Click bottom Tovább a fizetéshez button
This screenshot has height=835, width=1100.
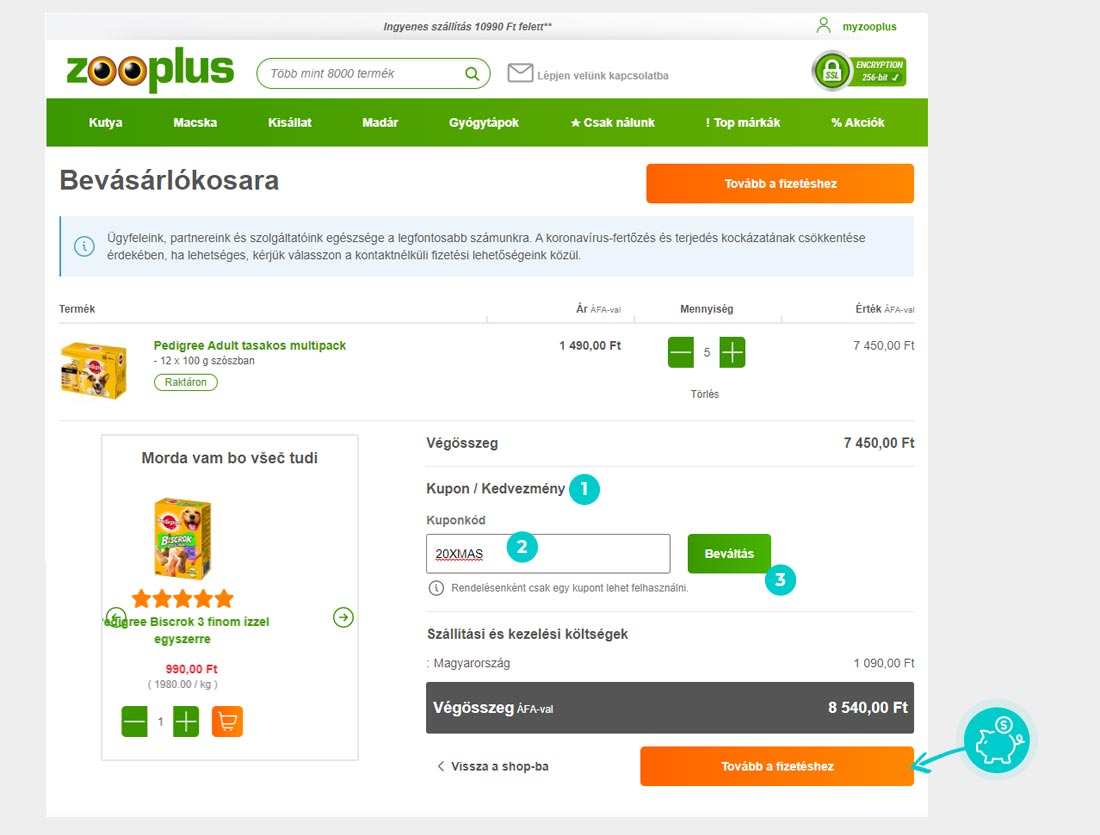pos(777,766)
